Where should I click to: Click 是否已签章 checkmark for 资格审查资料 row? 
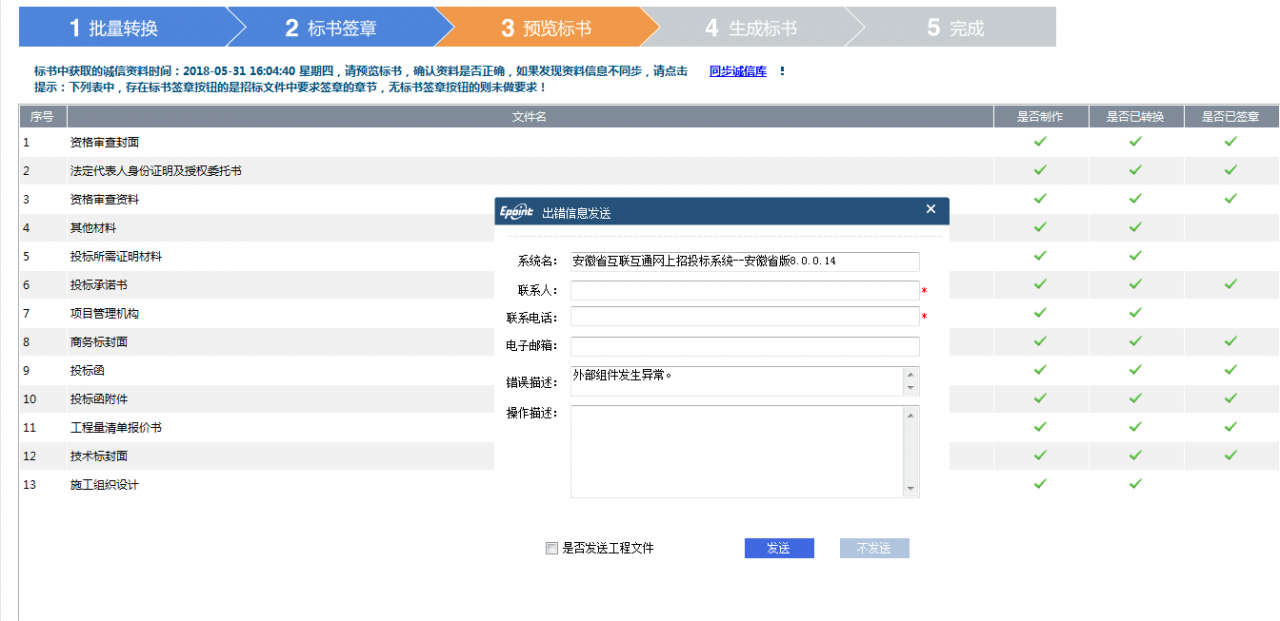pos(1230,199)
